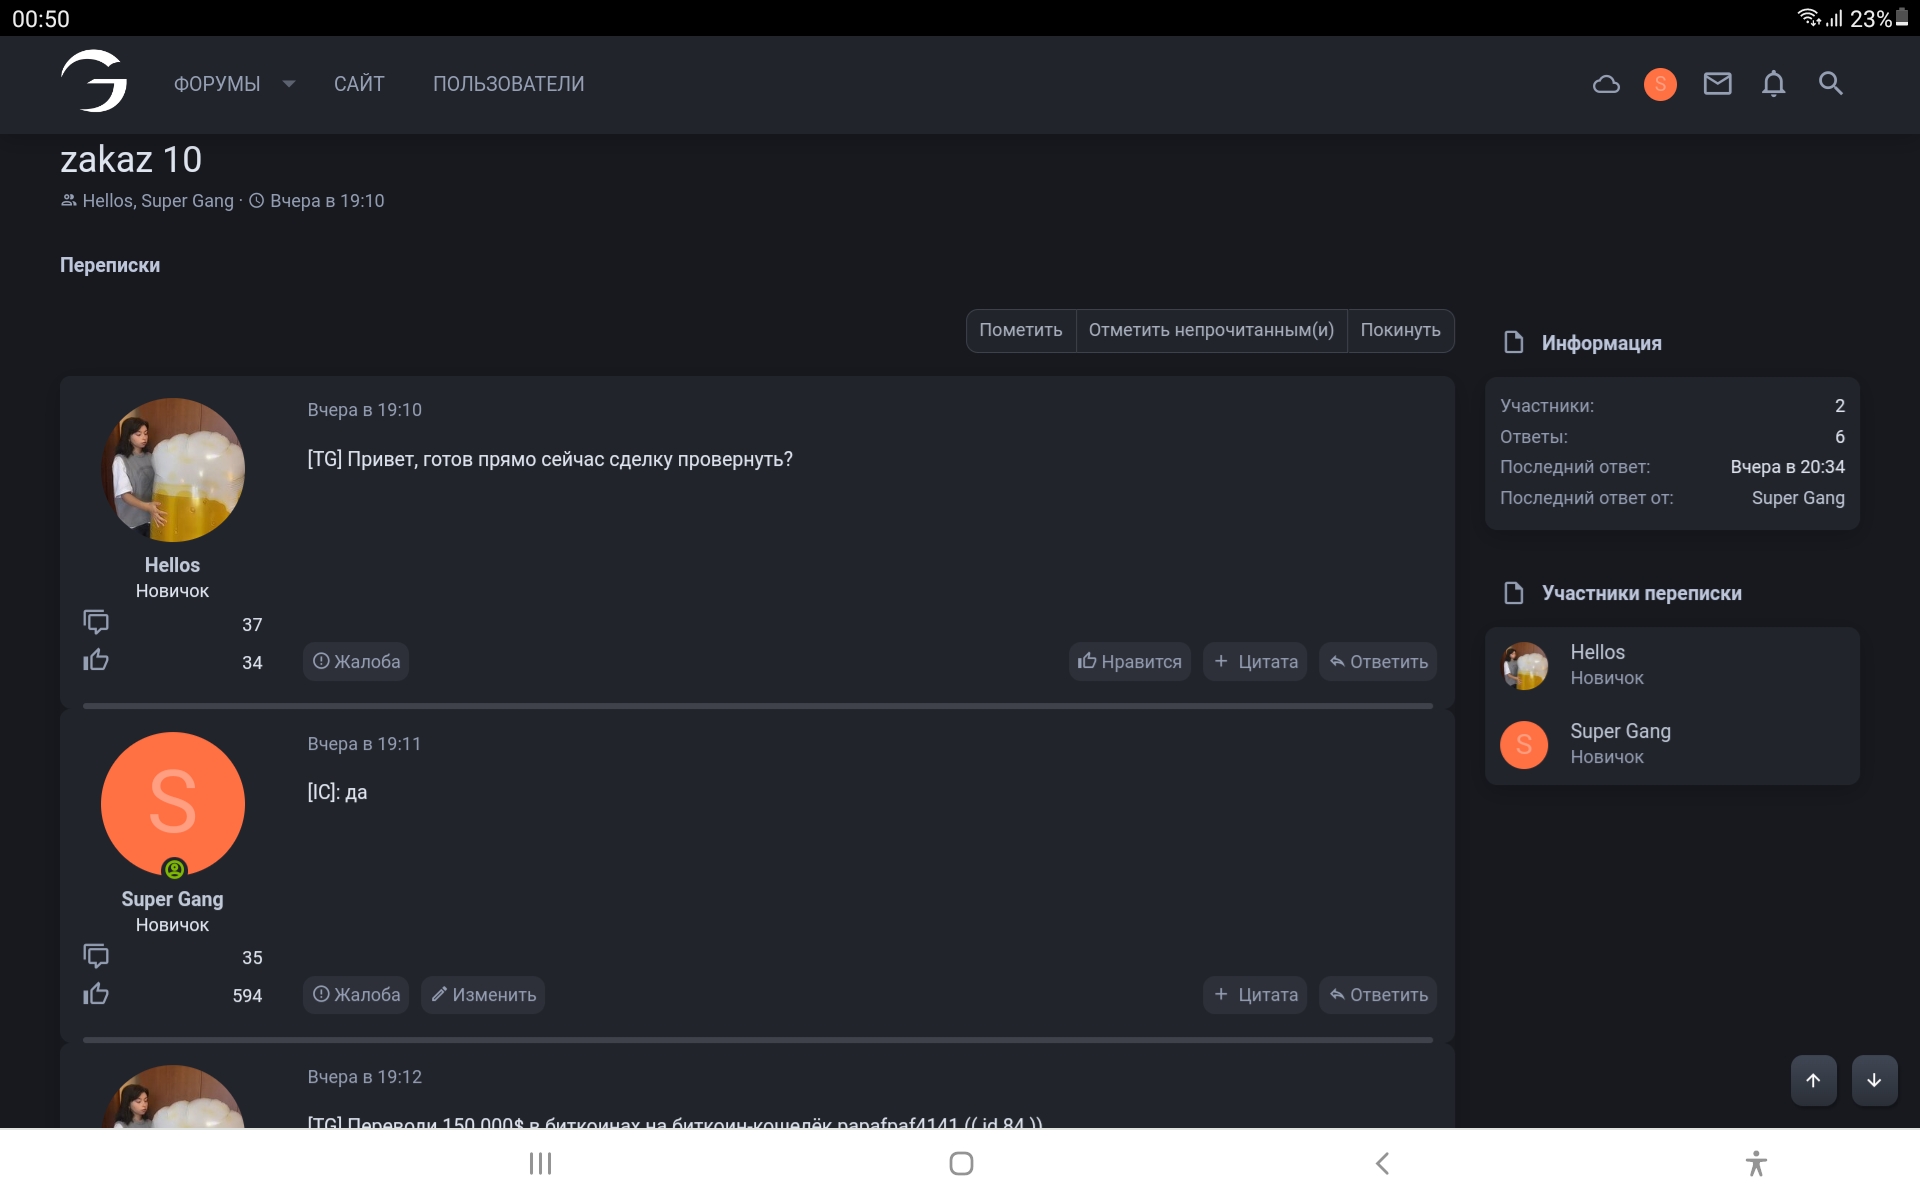Click Изменить on Super Gang's message
The width and height of the screenshot is (1920, 1200).
483,995
